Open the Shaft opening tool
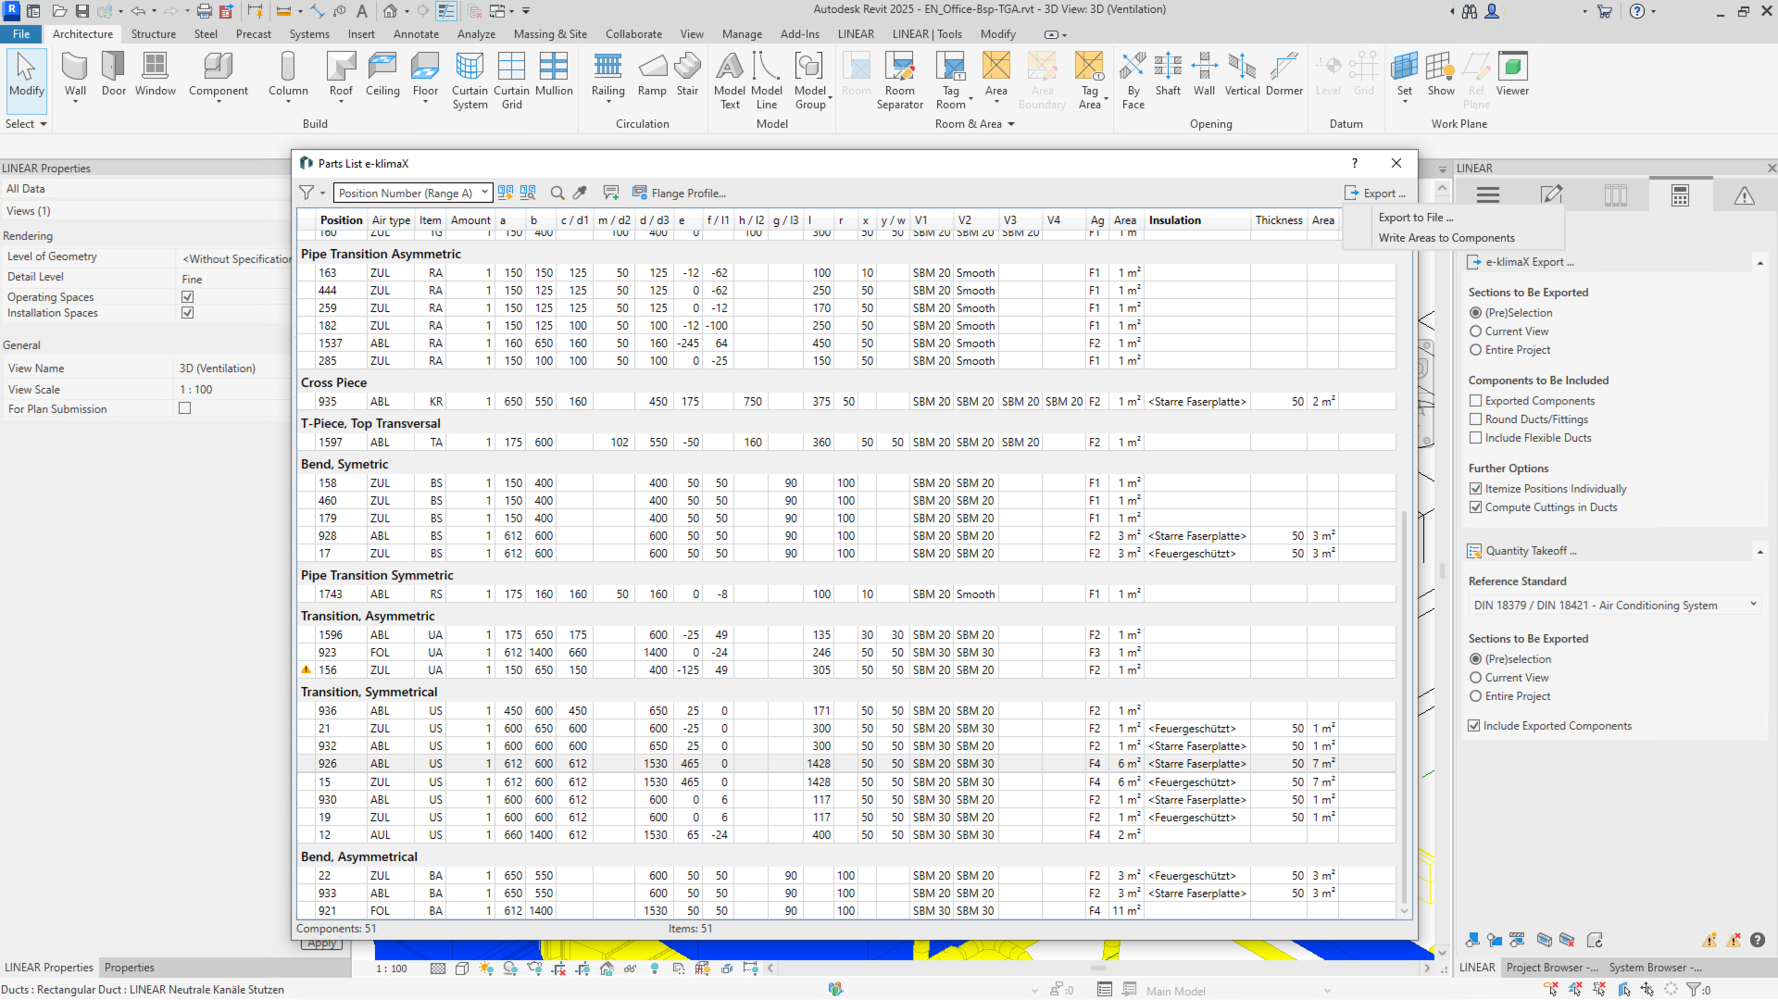The image size is (1778, 1000). [x=1167, y=76]
